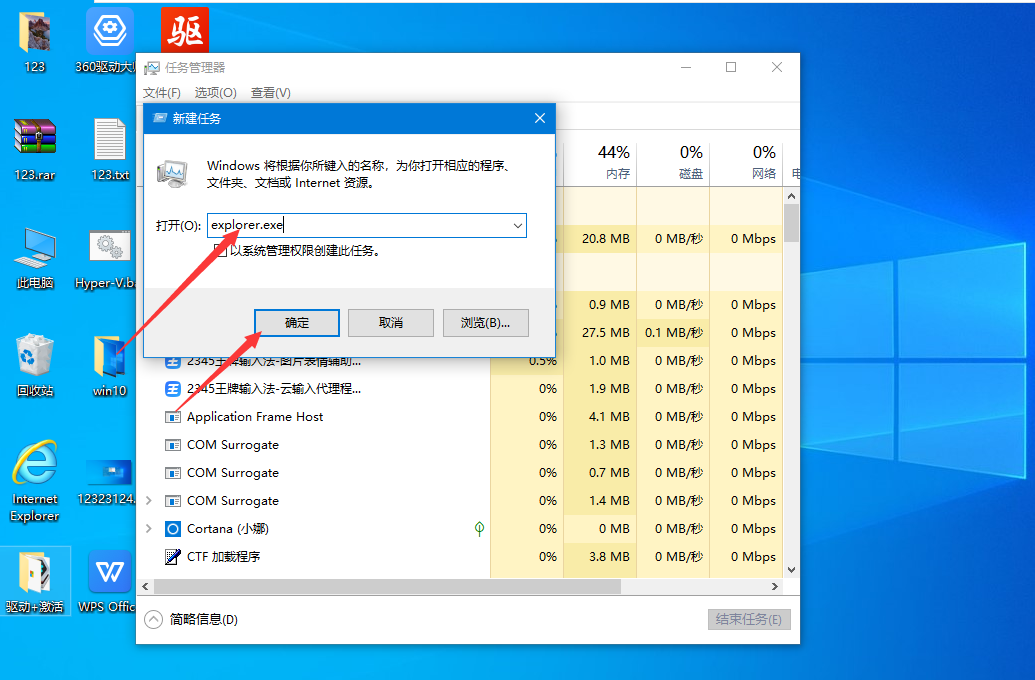Image resolution: width=1035 pixels, height=680 pixels.
Task: Click the 浏览(B)... button
Action: 485,323
